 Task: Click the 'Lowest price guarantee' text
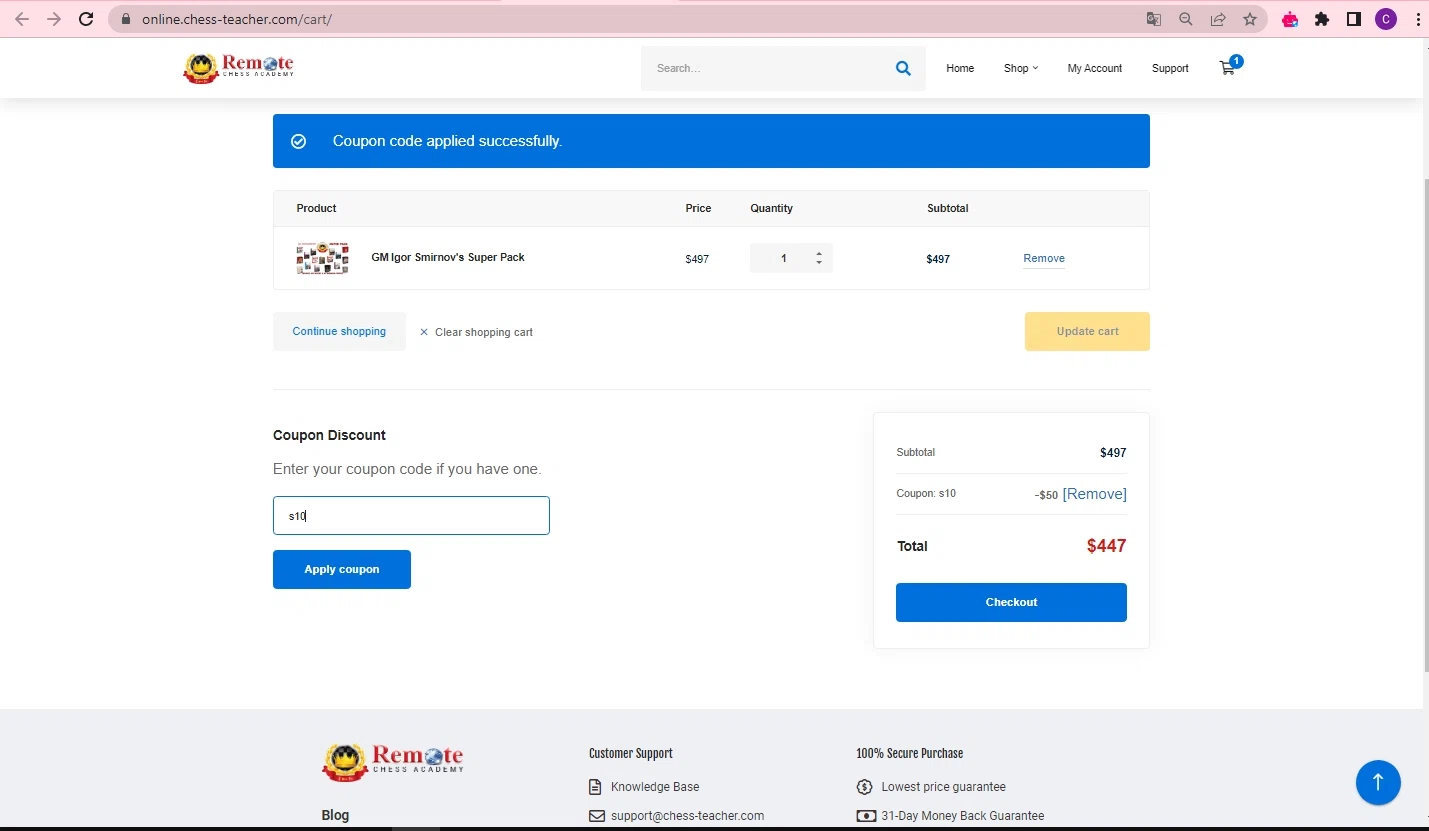pyautogui.click(x=944, y=787)
